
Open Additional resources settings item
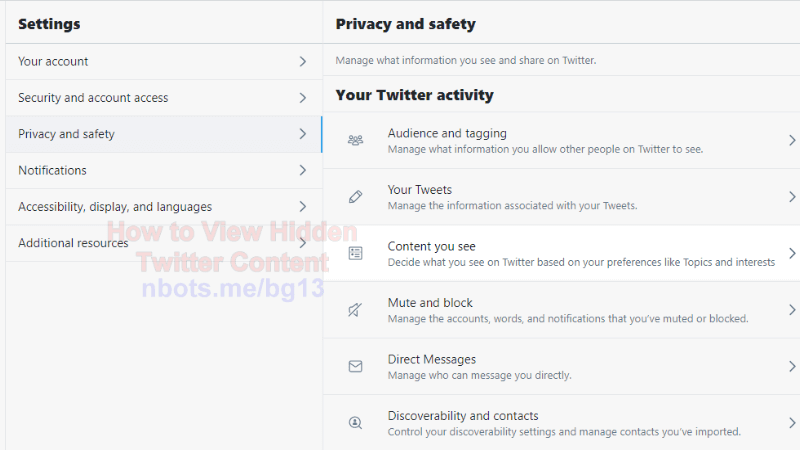tap(164, 243)
